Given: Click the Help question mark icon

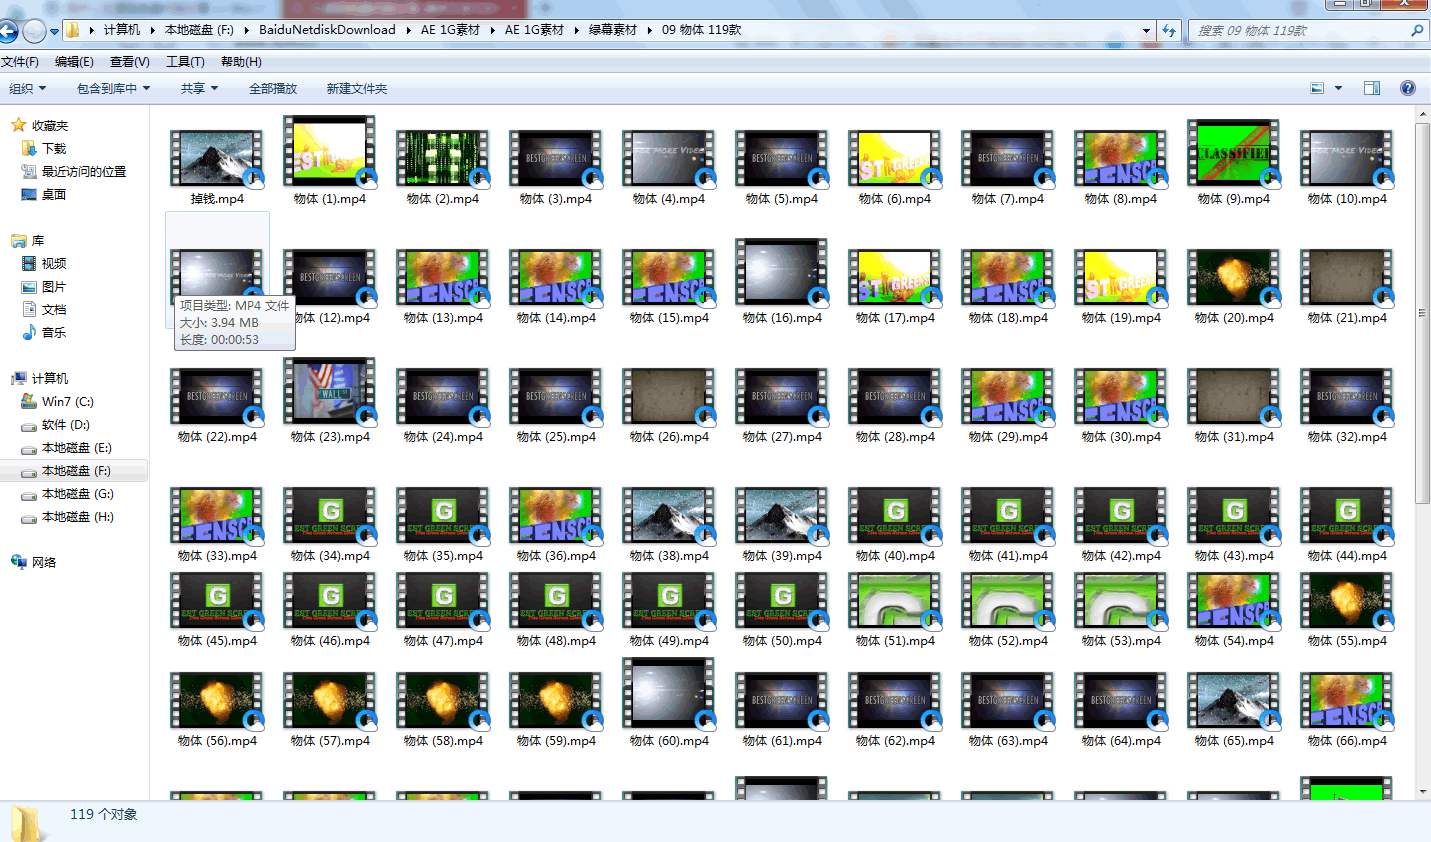Looking at the screenshot, I should click(x=1407, y=88).
